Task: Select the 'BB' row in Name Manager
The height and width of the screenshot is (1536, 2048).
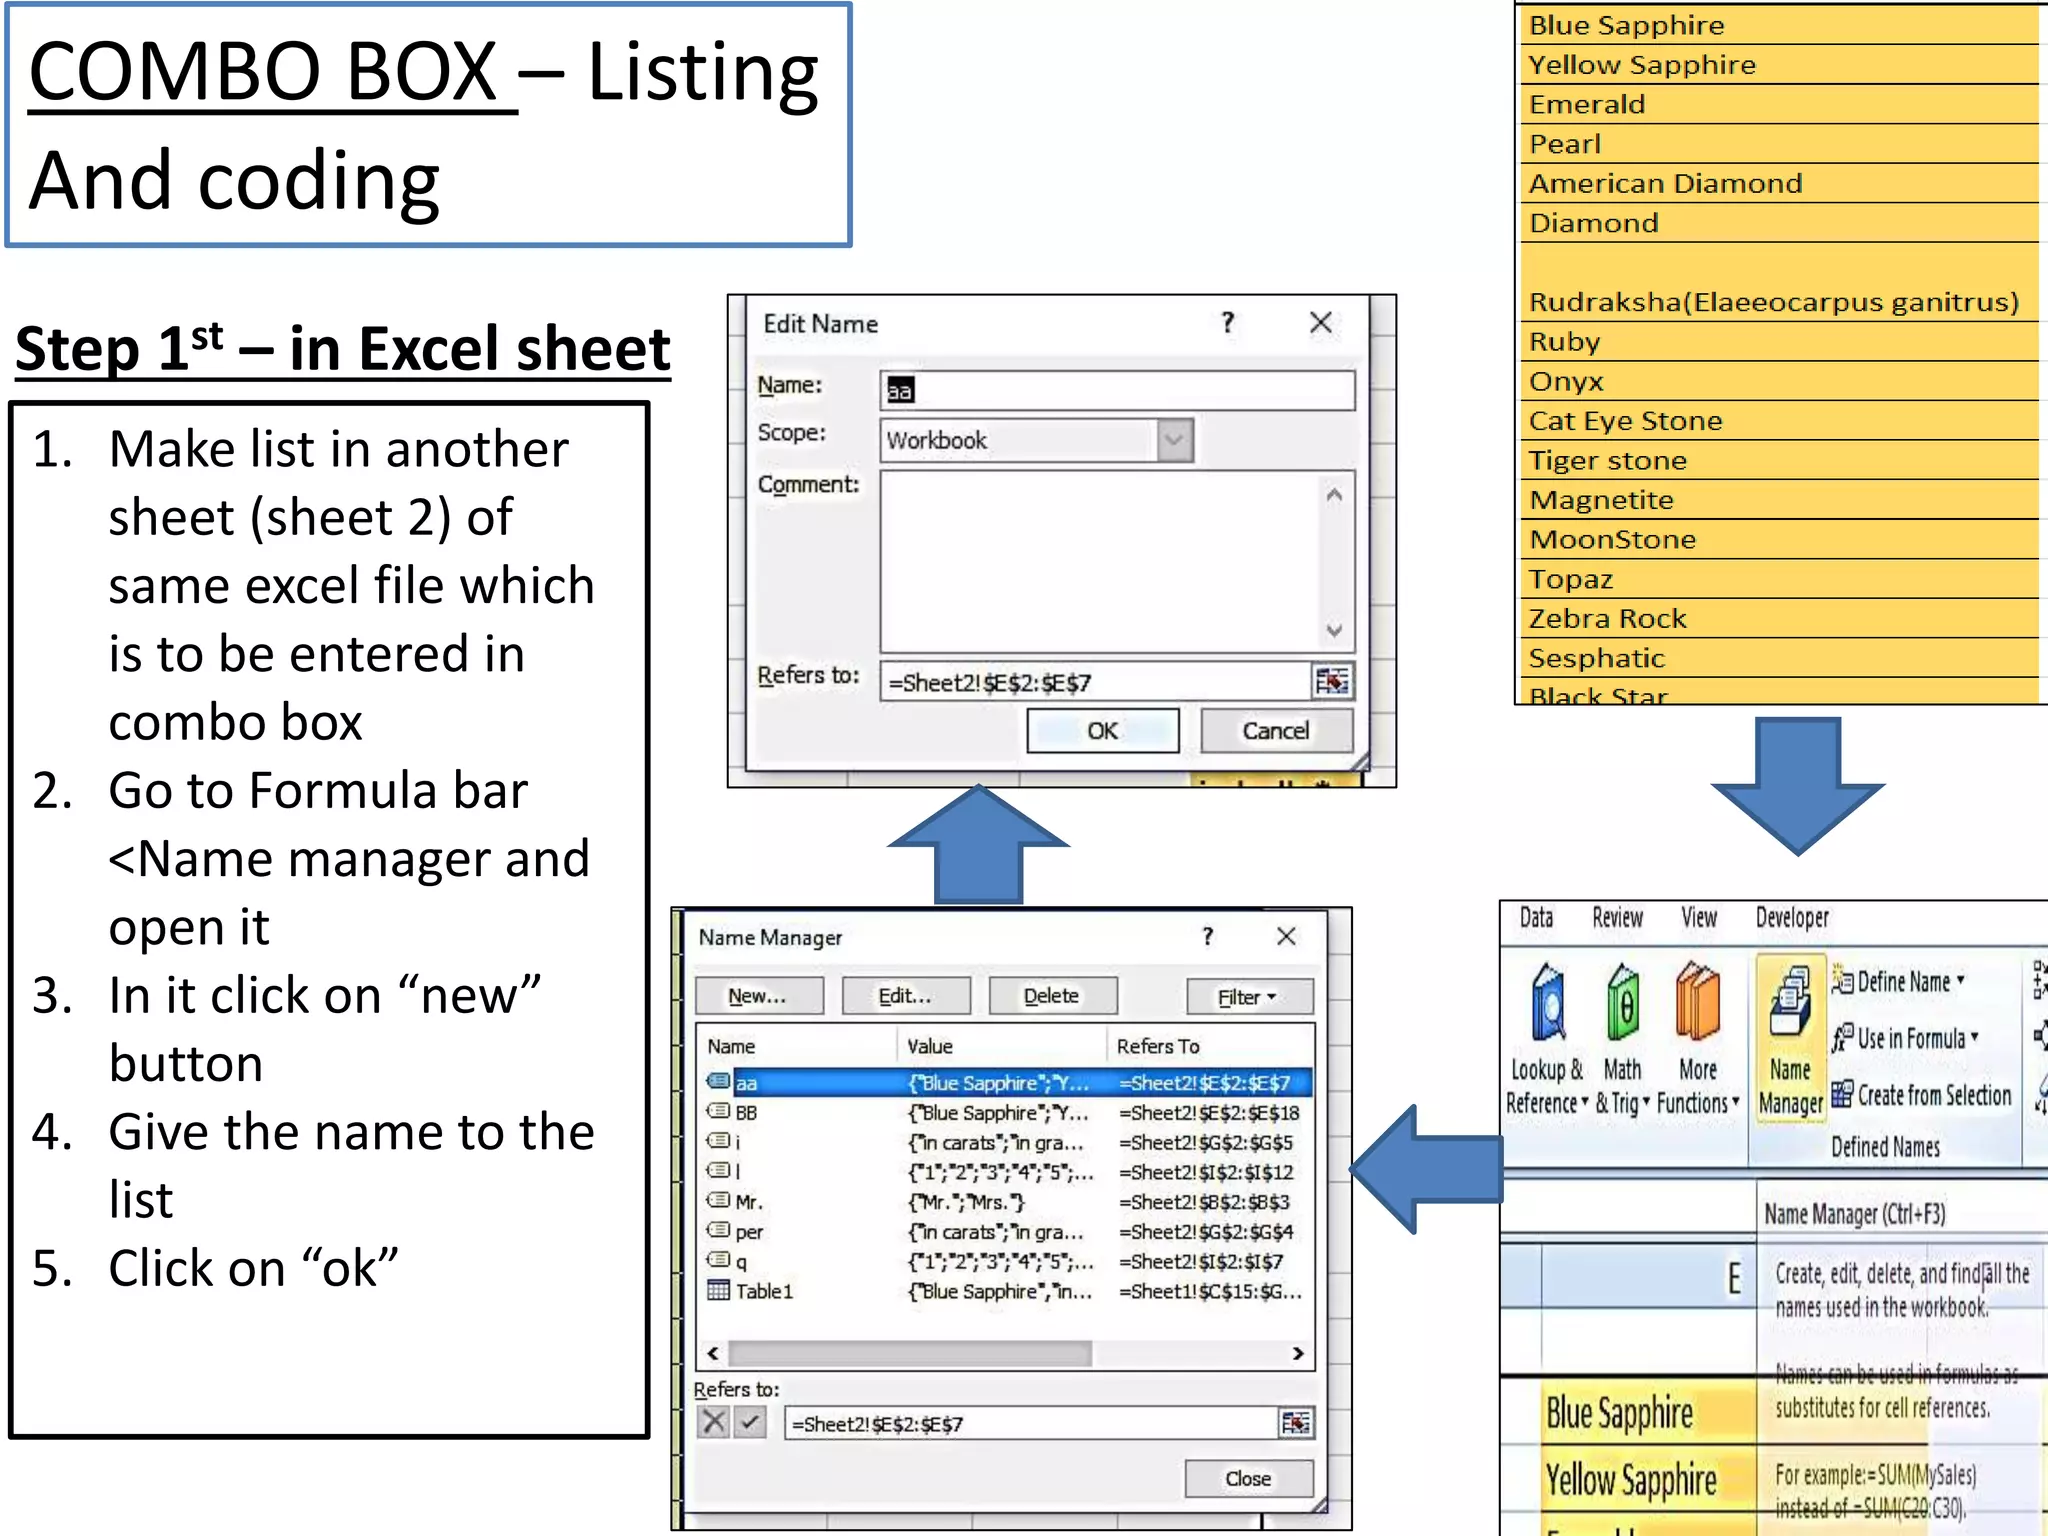Action: [1006, 1112]
